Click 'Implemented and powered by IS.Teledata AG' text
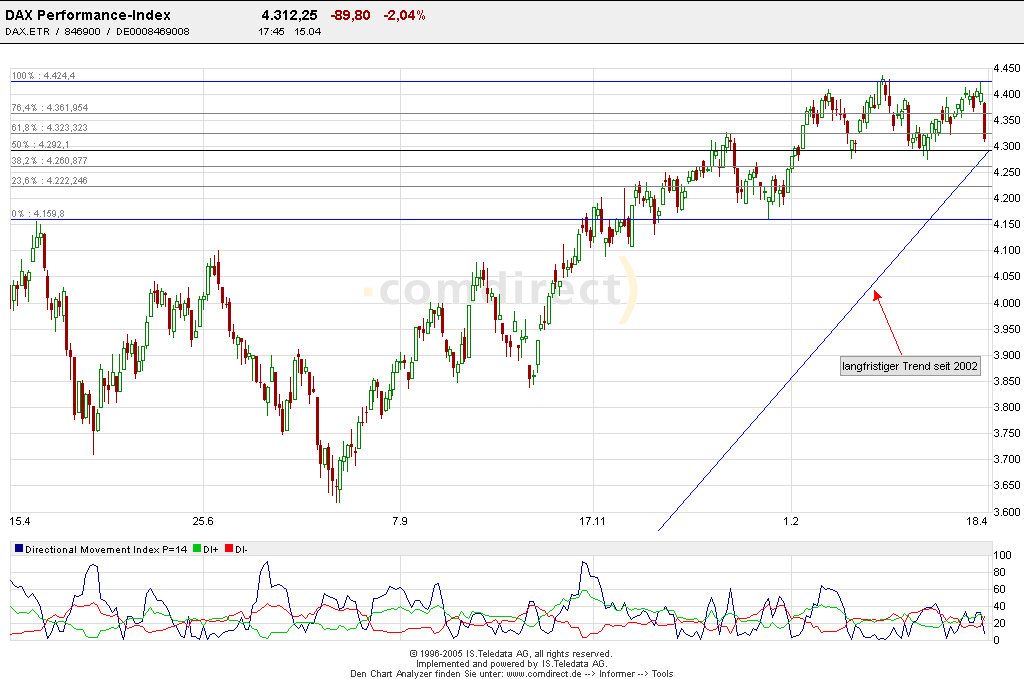Image resolution: width=1024 pixels, height=679 pixels. (x=511, y=663)
